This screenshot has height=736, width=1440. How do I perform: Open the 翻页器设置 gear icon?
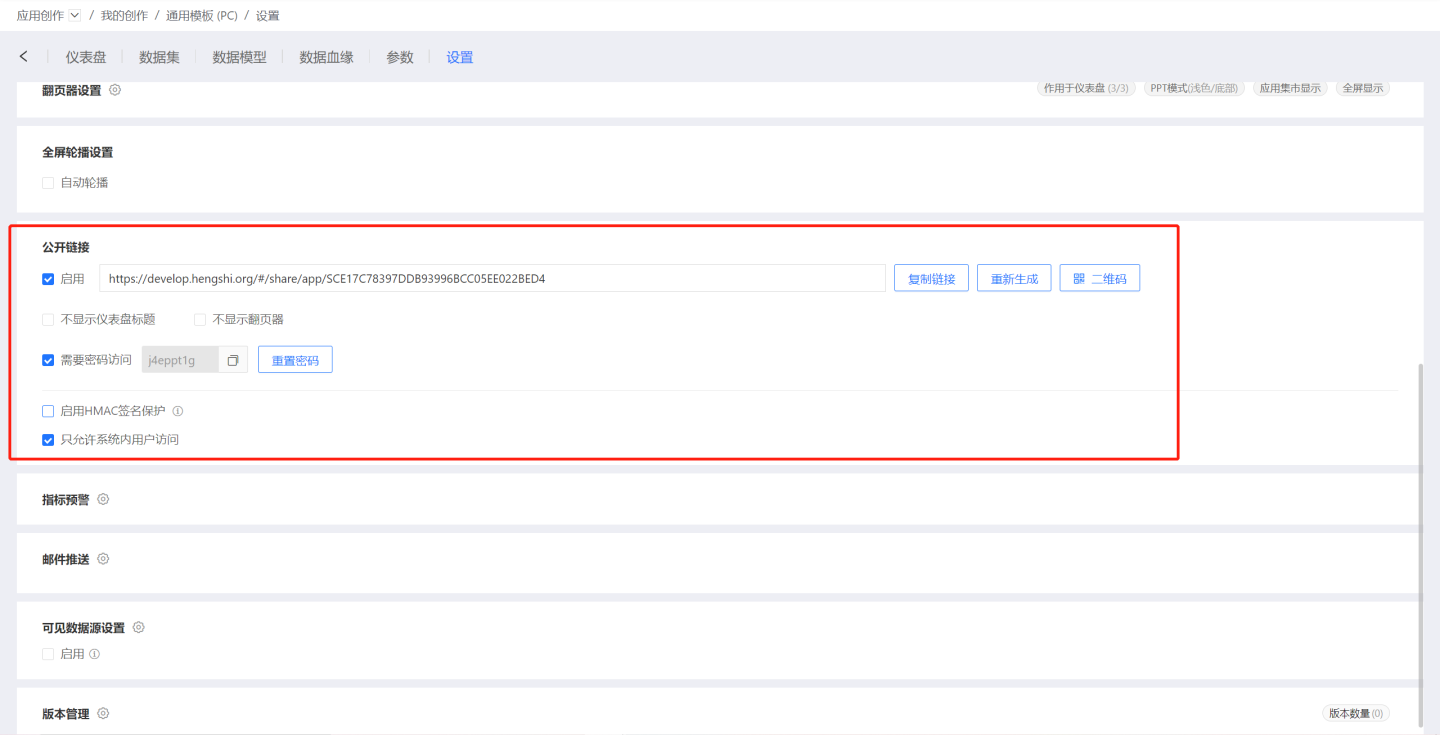(115, 90)
